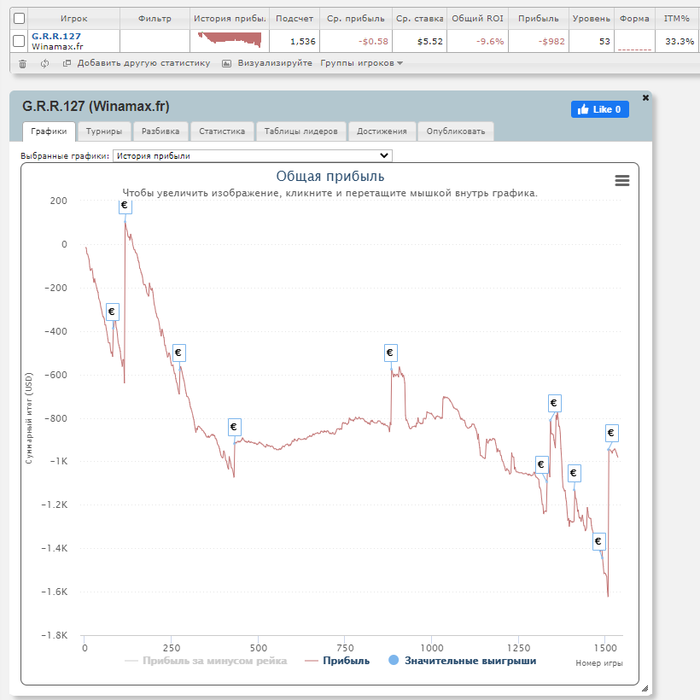Sort by the Уровень column header
This screenshot has width=700, height=700.
click(592, 19)
